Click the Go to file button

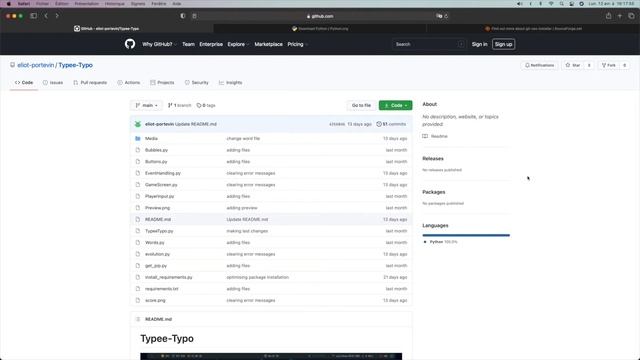pyautogui.click(x=361, y=105)
